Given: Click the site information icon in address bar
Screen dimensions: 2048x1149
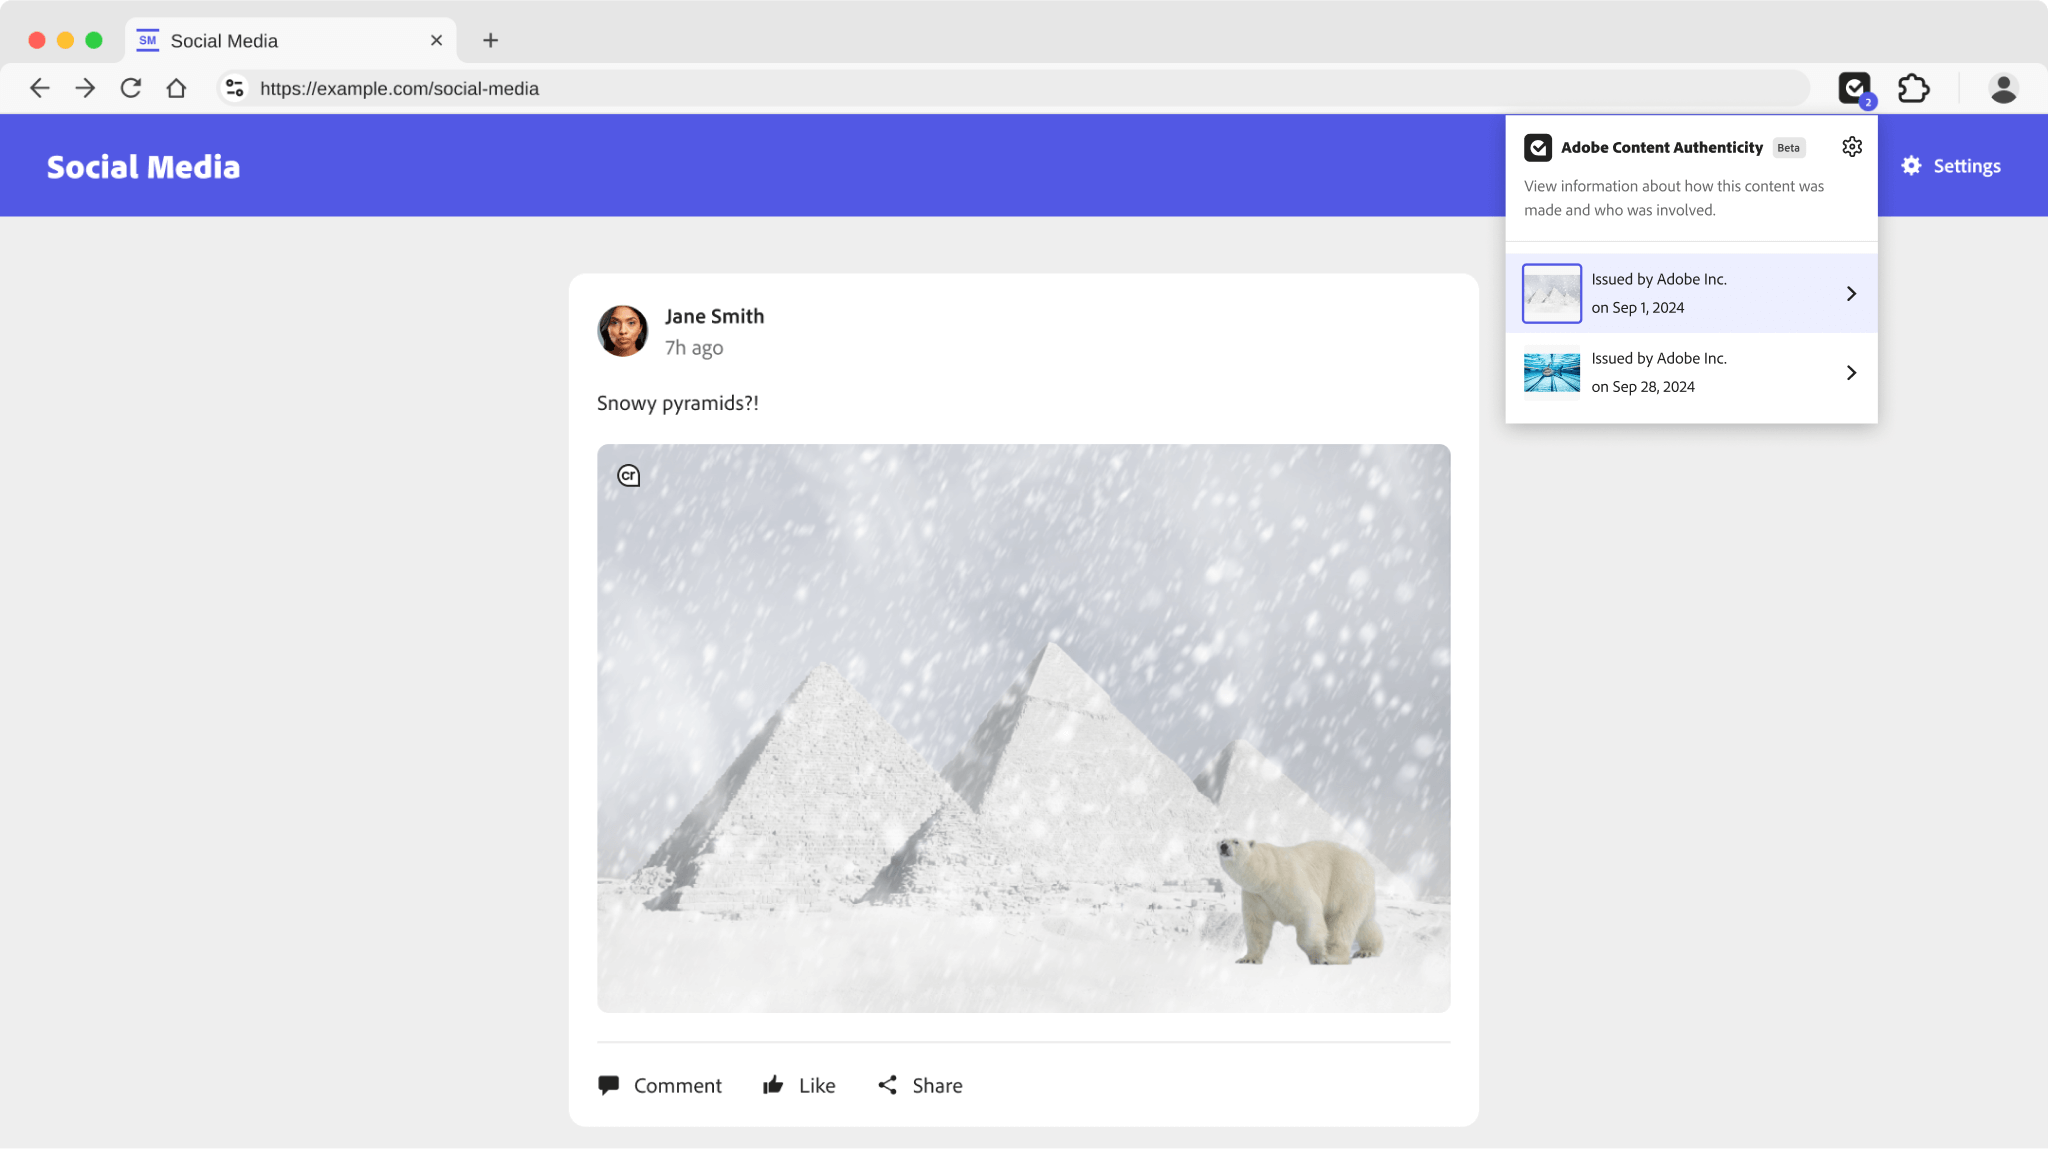Looking at the screenshot, I should click(234, 88).
